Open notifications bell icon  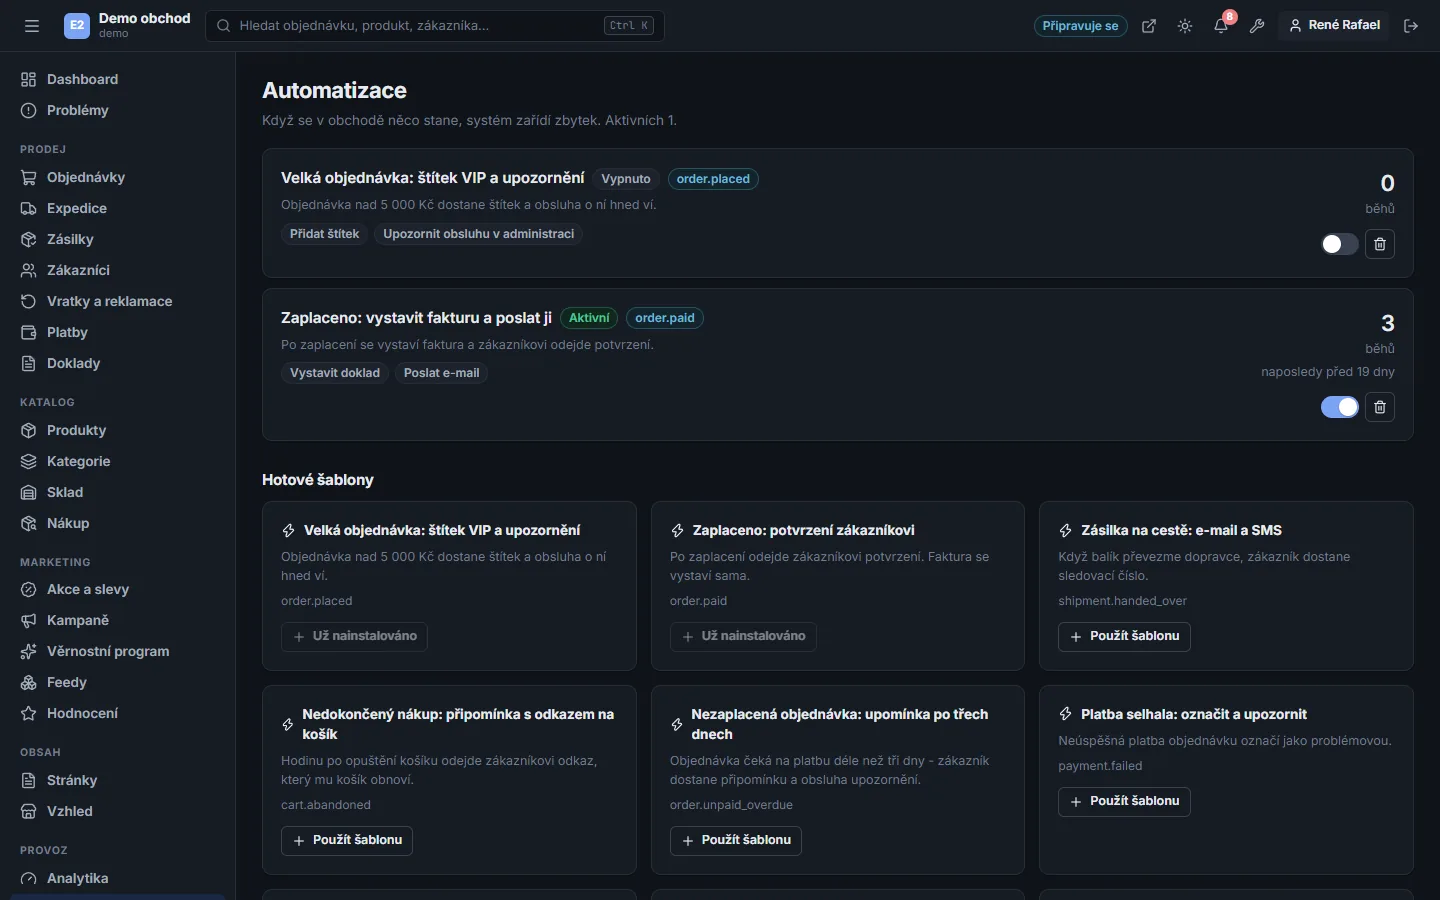click(1221, 26)
